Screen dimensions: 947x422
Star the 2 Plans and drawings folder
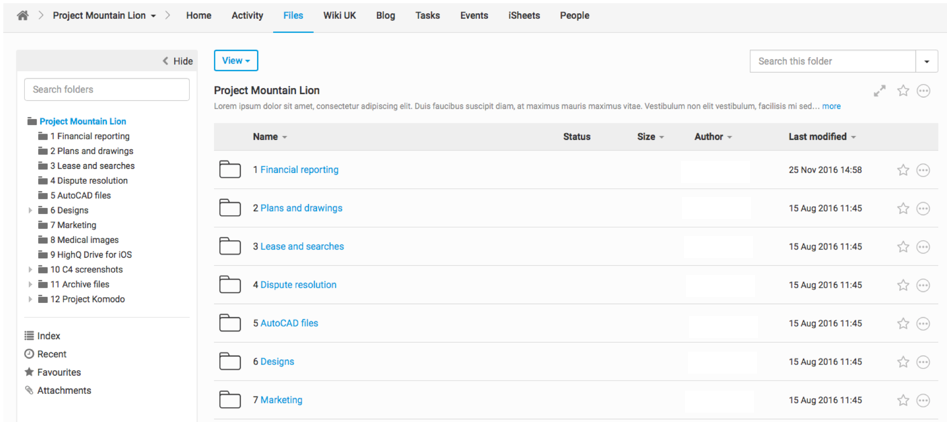[x=903, y=209]
